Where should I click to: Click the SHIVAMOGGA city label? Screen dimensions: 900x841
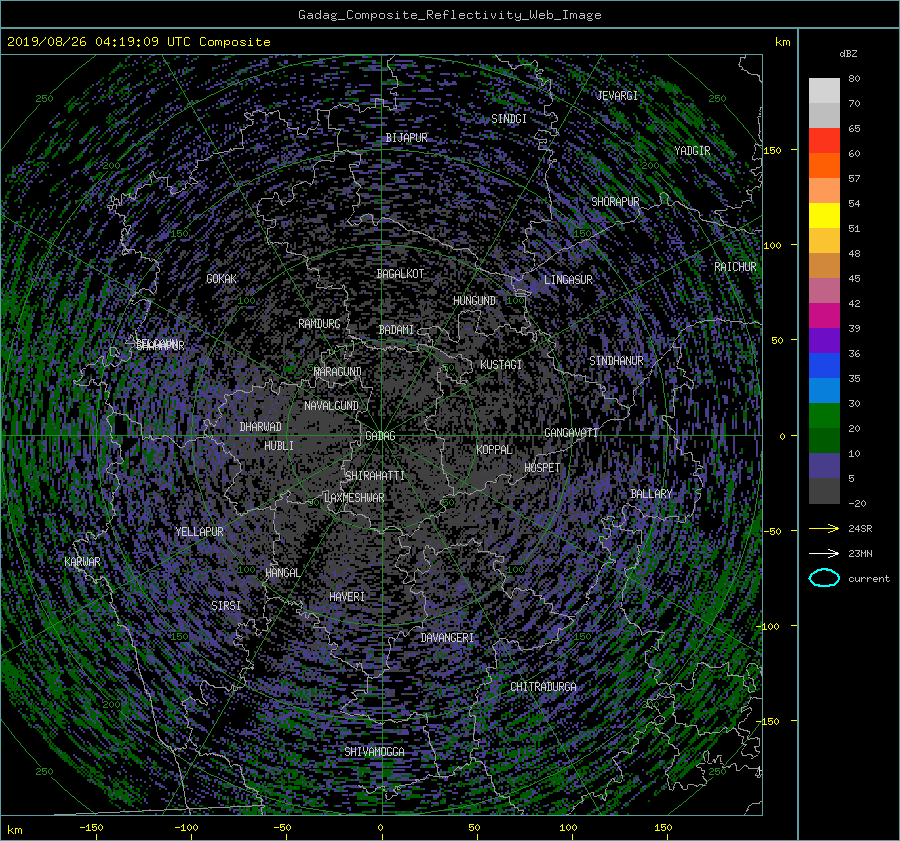(x=374, y=752)
